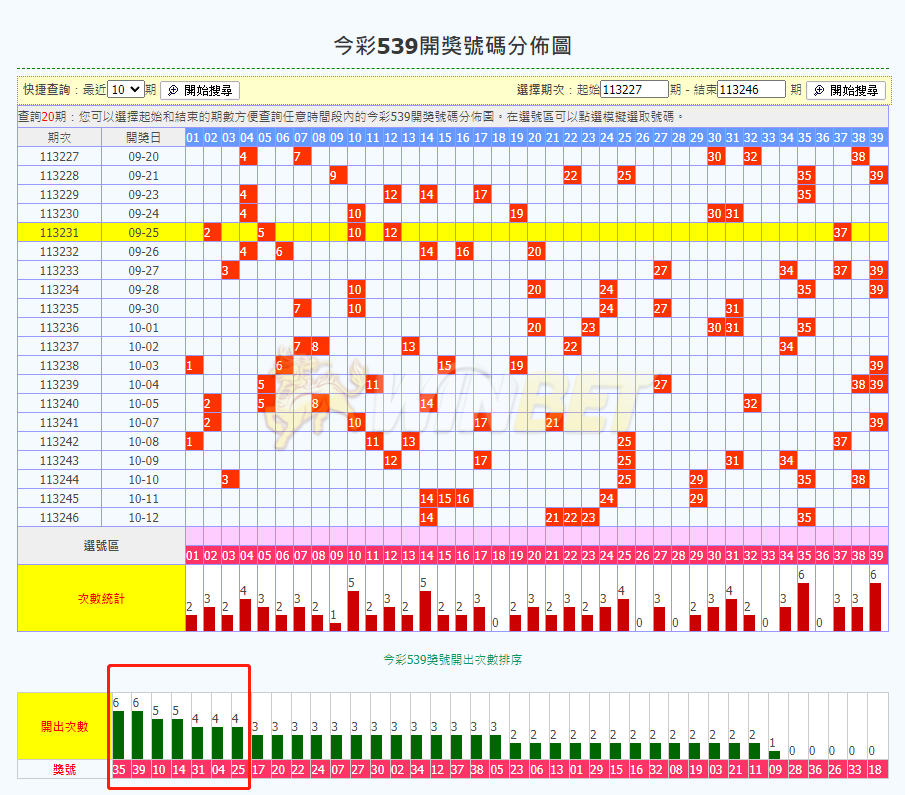This screenshot has width=905, height=795.
Task: Click ranked number 39 in 獎號 row
Action: [x=139, y=770]
